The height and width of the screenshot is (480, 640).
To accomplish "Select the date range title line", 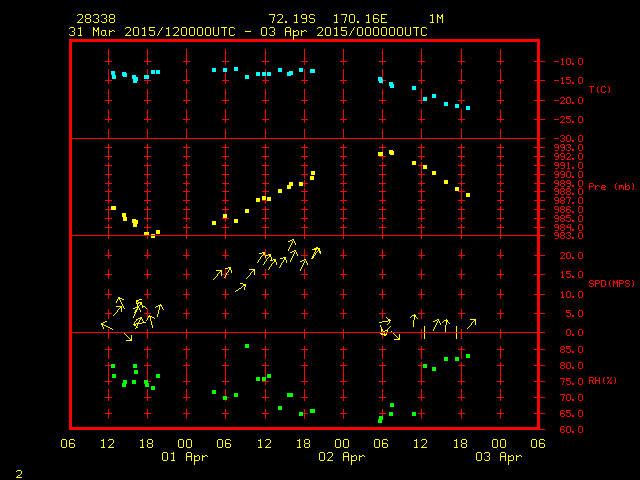I will click(x=248, y=31).
